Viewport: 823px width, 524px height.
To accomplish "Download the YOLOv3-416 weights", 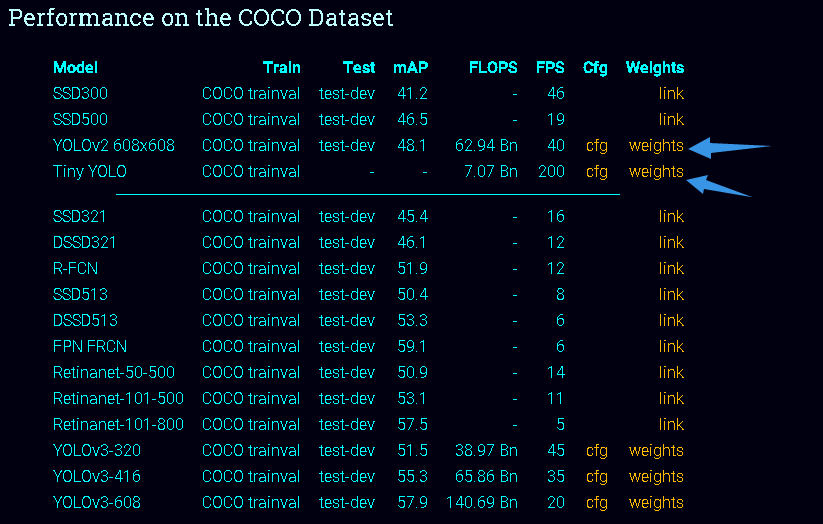I will pyautogui.click(x=656, y=477).
